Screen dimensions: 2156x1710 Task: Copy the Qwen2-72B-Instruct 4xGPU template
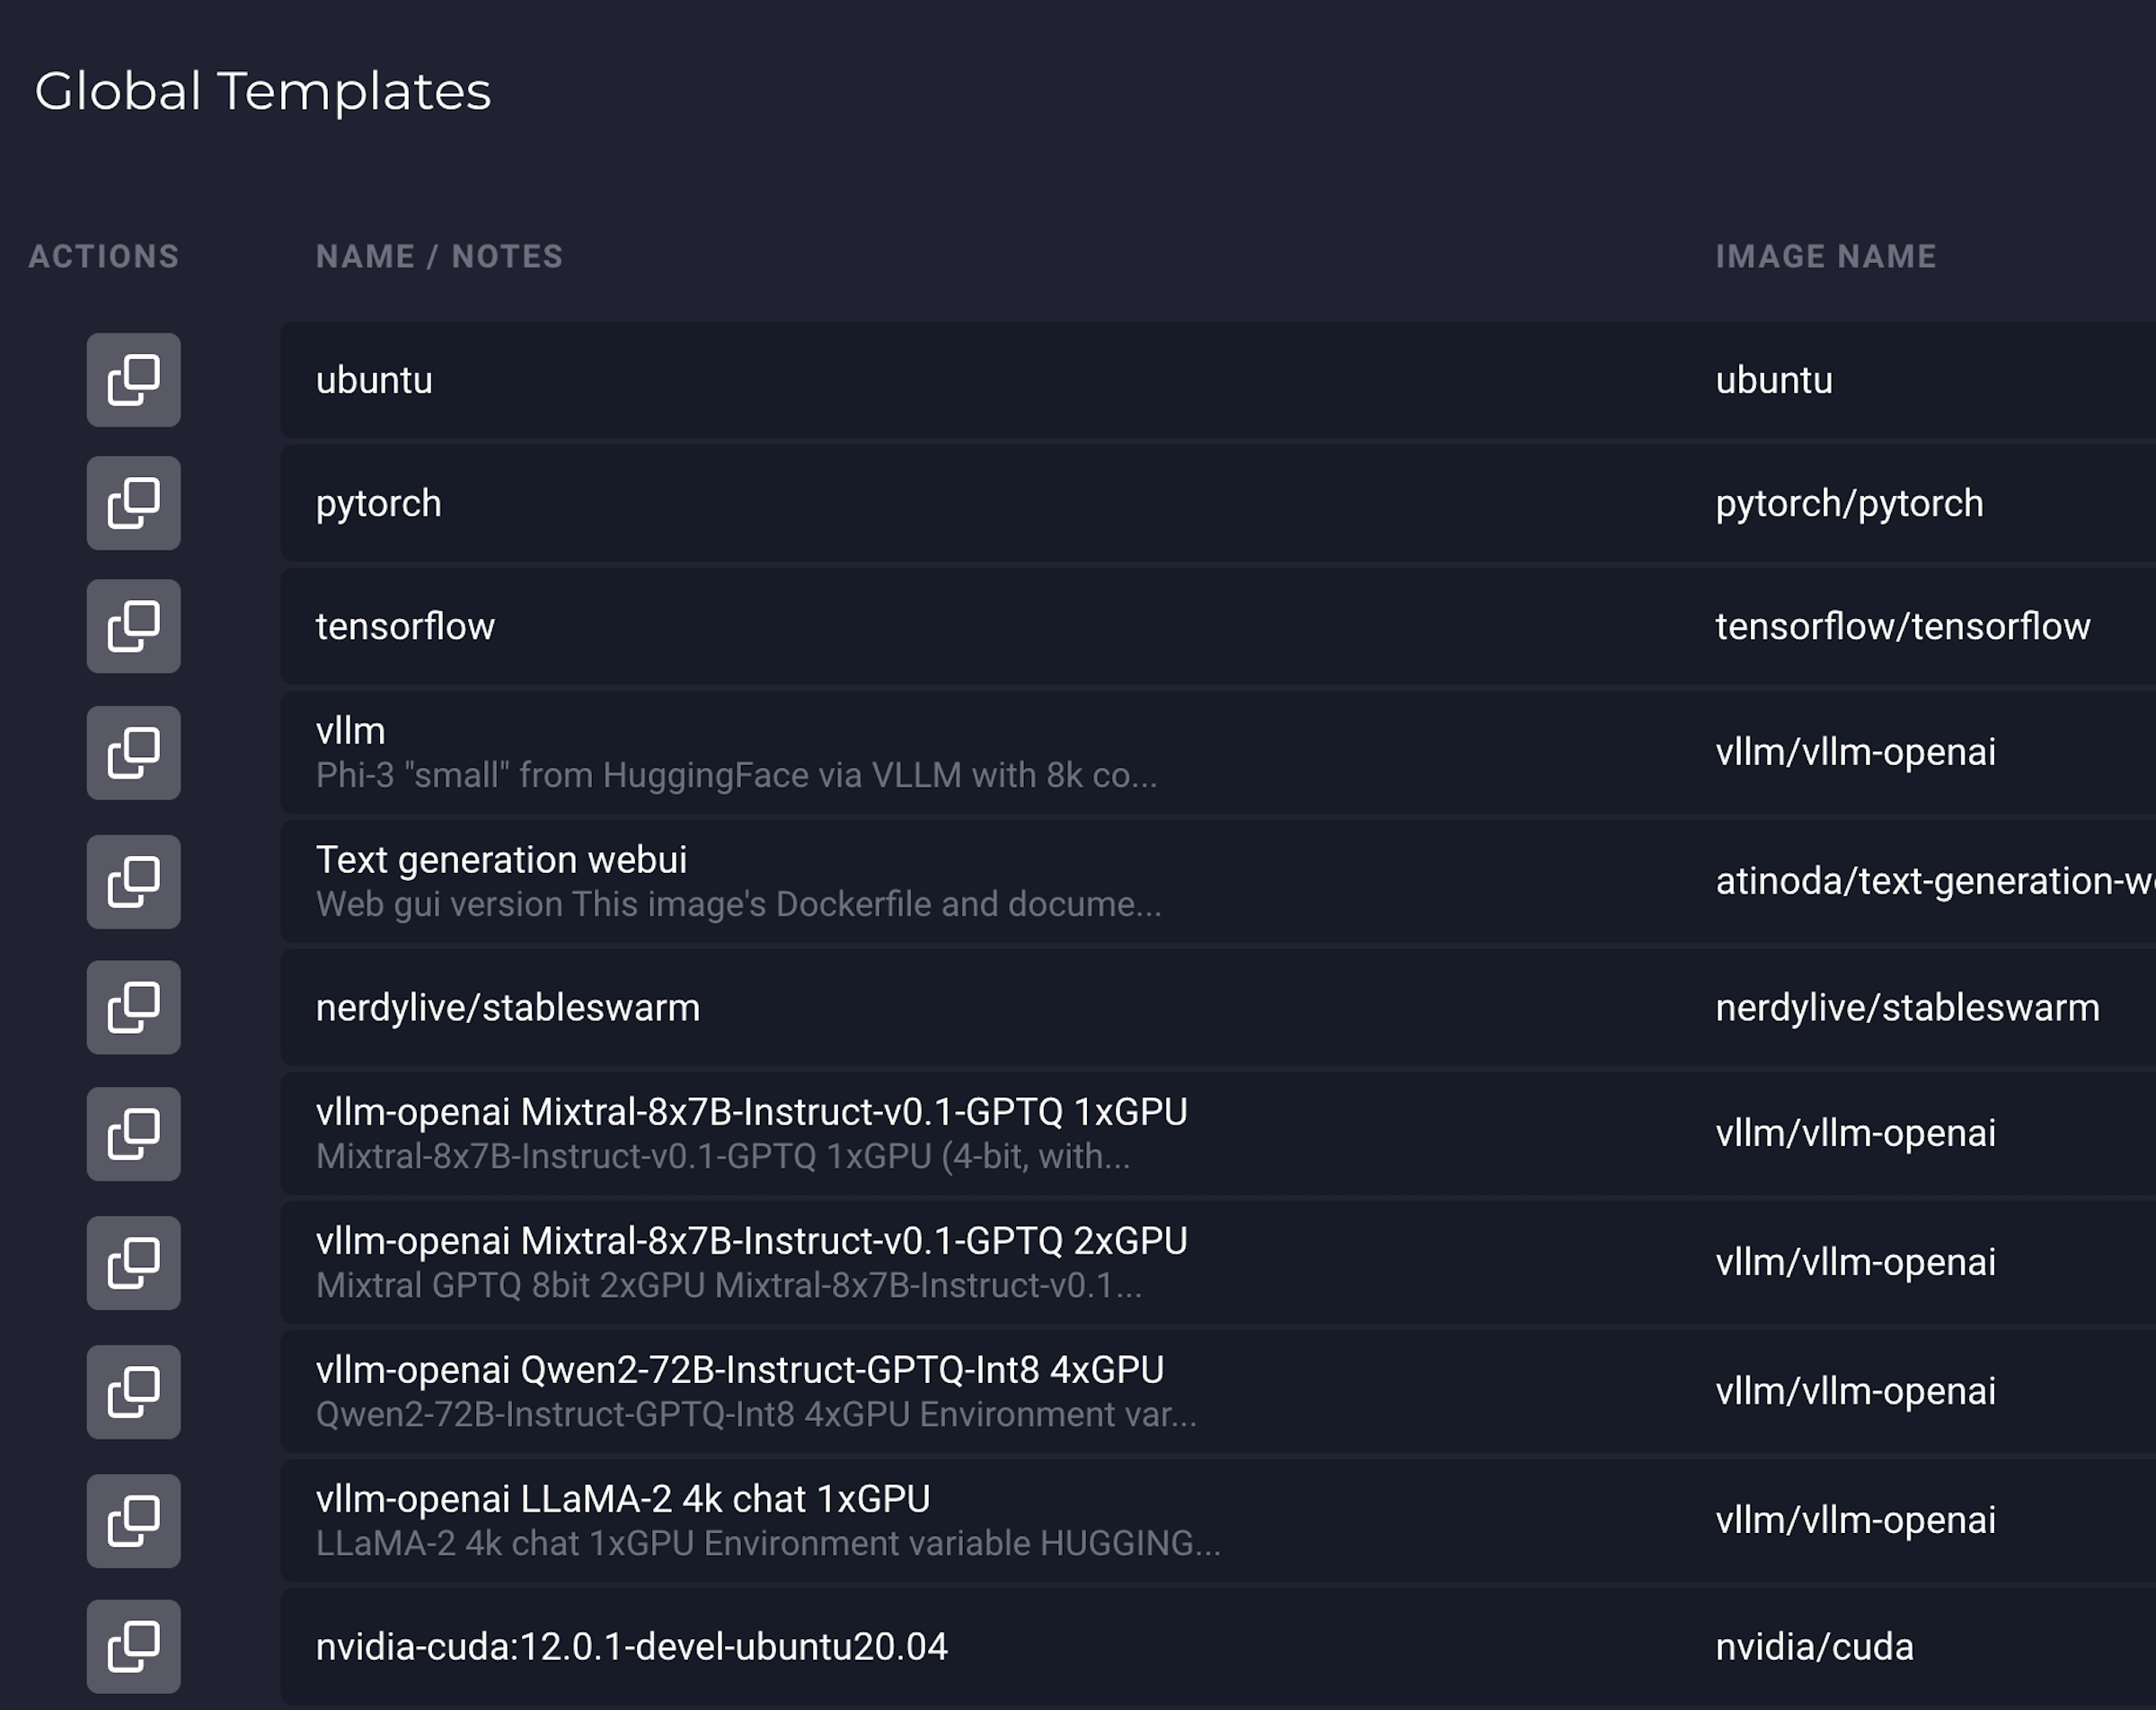[133, 1392]
